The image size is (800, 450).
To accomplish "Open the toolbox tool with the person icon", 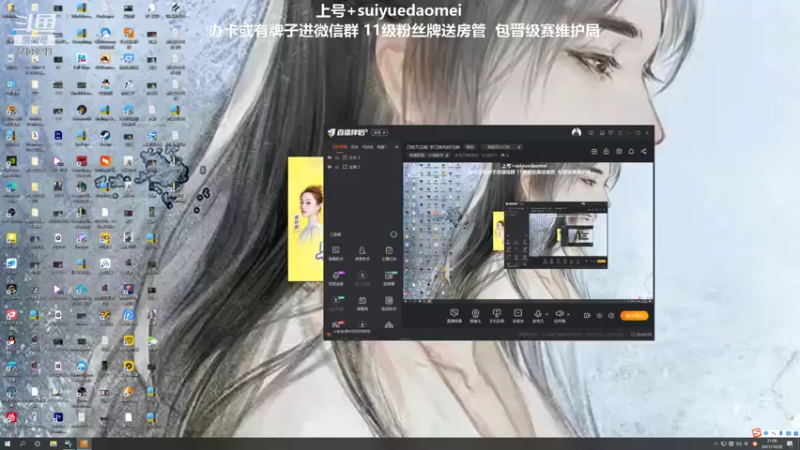I will pos(362,253).
